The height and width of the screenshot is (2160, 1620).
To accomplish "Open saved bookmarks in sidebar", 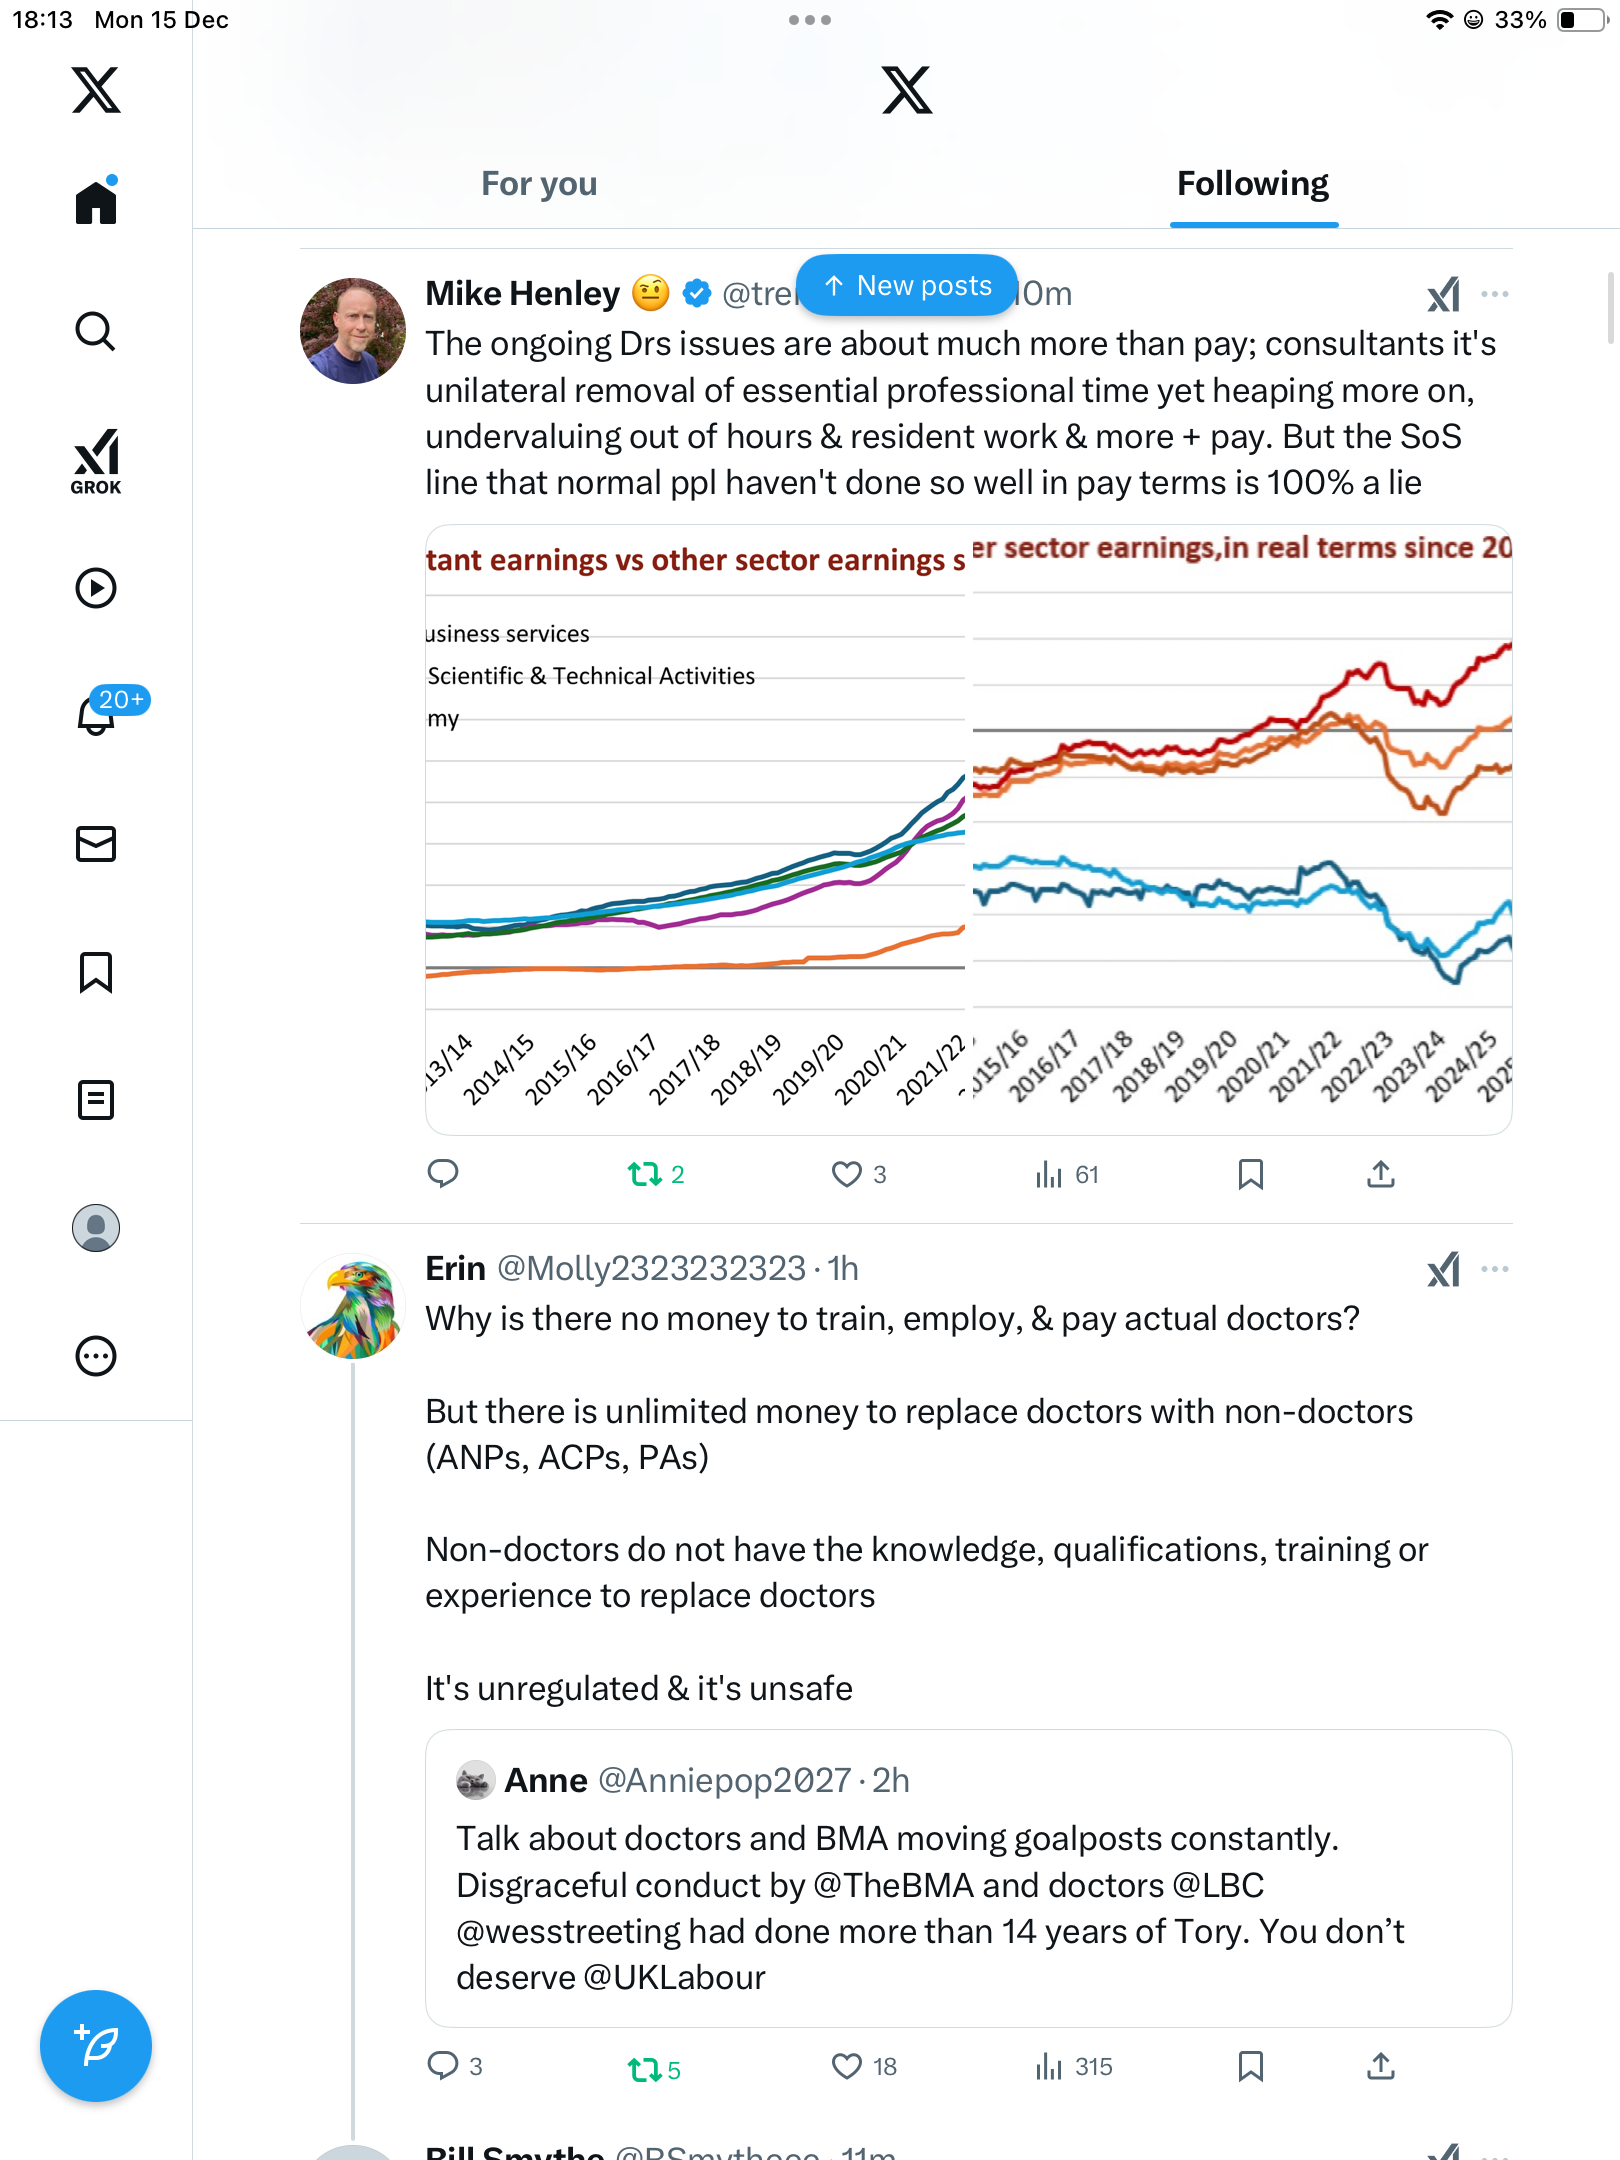I will [x=96, y=972].
